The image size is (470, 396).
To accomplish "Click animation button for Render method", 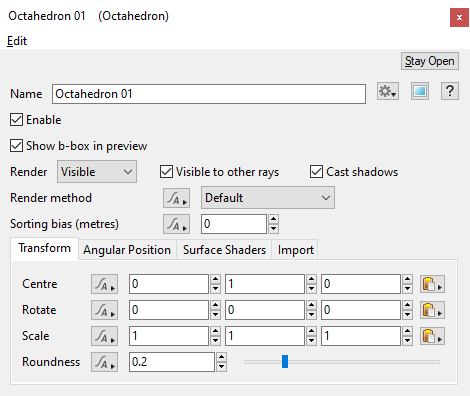I will [x=176, y=198].
